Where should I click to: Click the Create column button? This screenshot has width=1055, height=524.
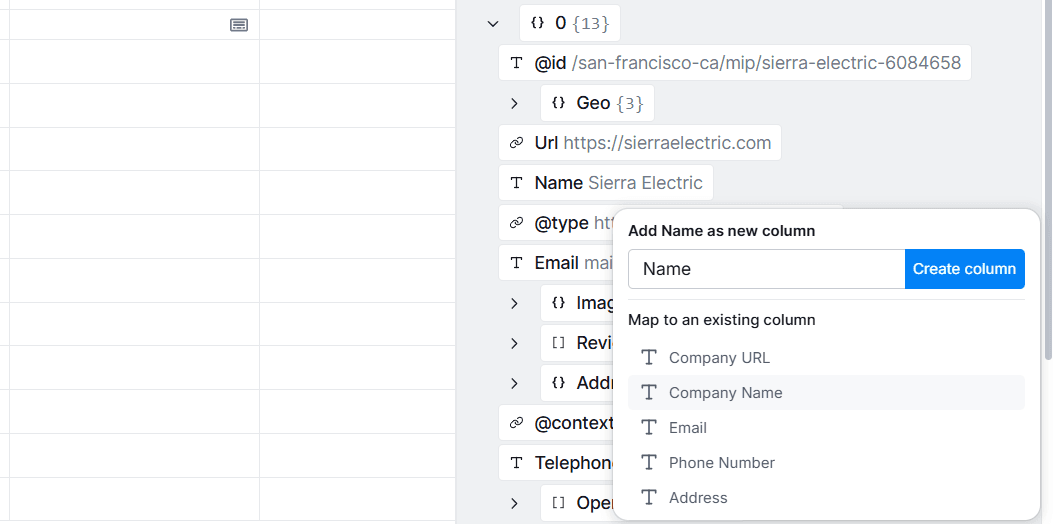pyautogui.click(x=964, y=269)
